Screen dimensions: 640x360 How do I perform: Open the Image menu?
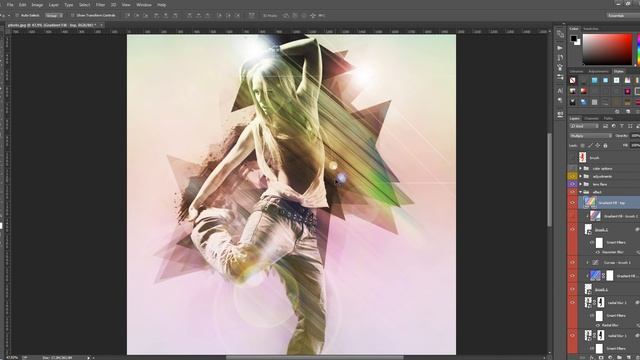pos(37,5)
